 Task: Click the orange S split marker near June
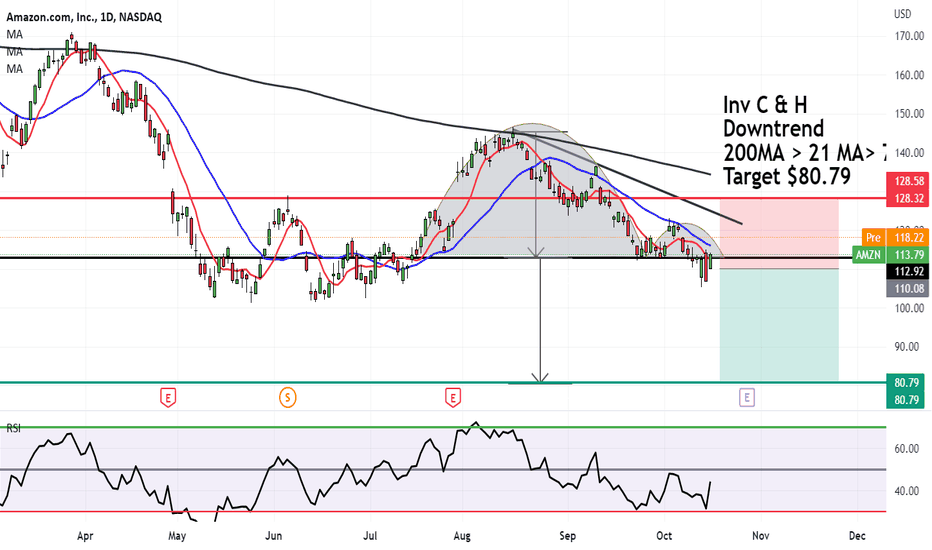(x=288, y=397)
